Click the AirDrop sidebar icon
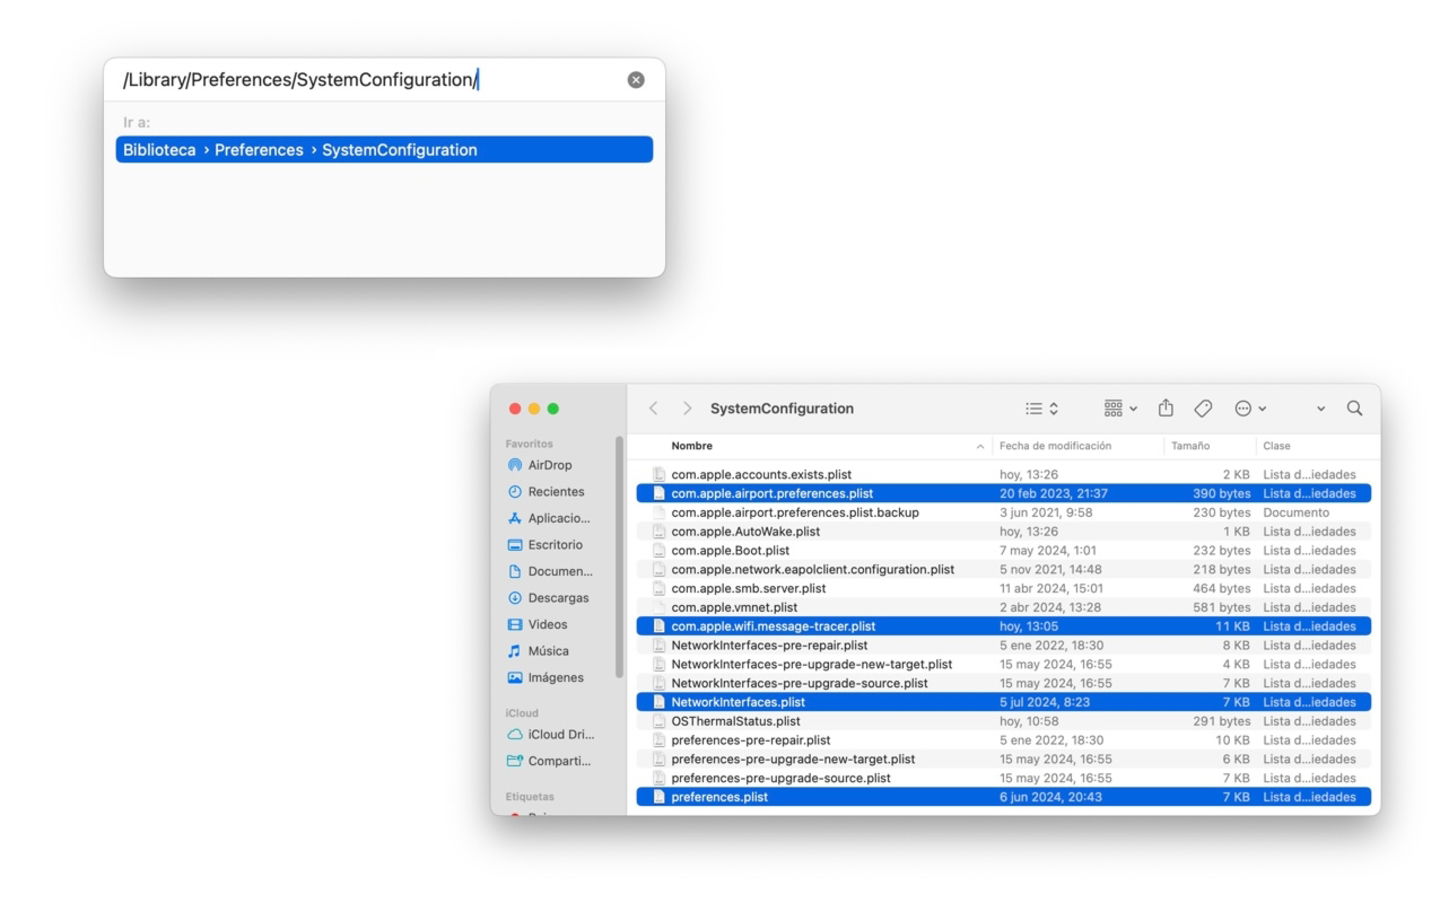This screenshot has width=1440, height=903. (515, 465)
